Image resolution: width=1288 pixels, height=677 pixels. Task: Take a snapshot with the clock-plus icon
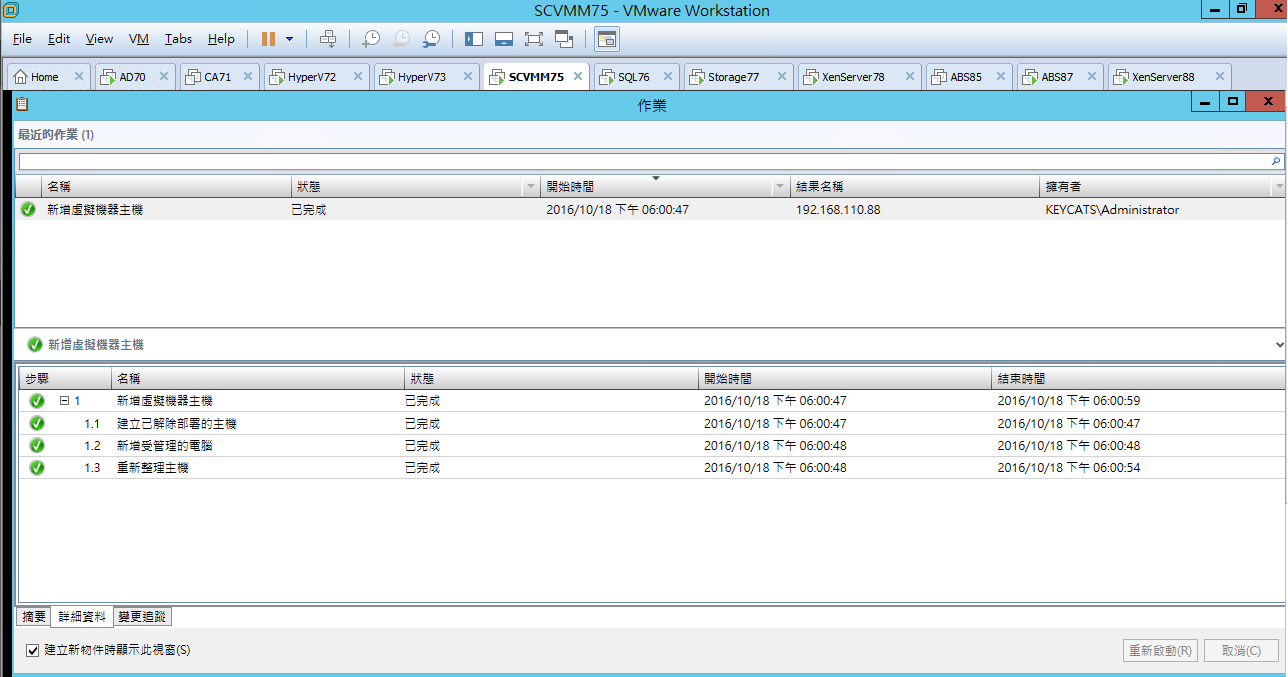tap(370, 39)
